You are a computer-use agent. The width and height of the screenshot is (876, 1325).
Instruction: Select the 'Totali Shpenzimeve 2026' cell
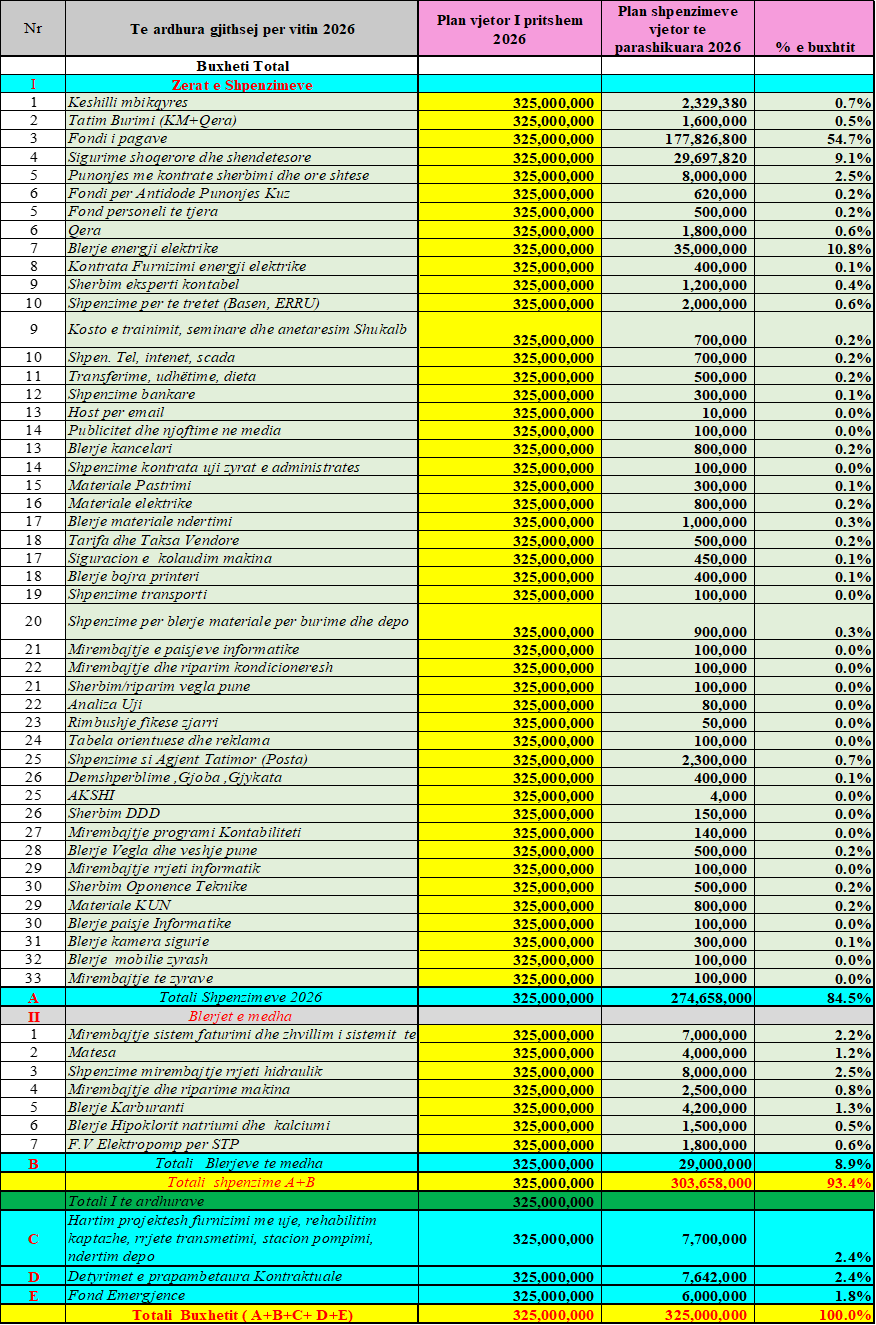(x=241, y=997)
